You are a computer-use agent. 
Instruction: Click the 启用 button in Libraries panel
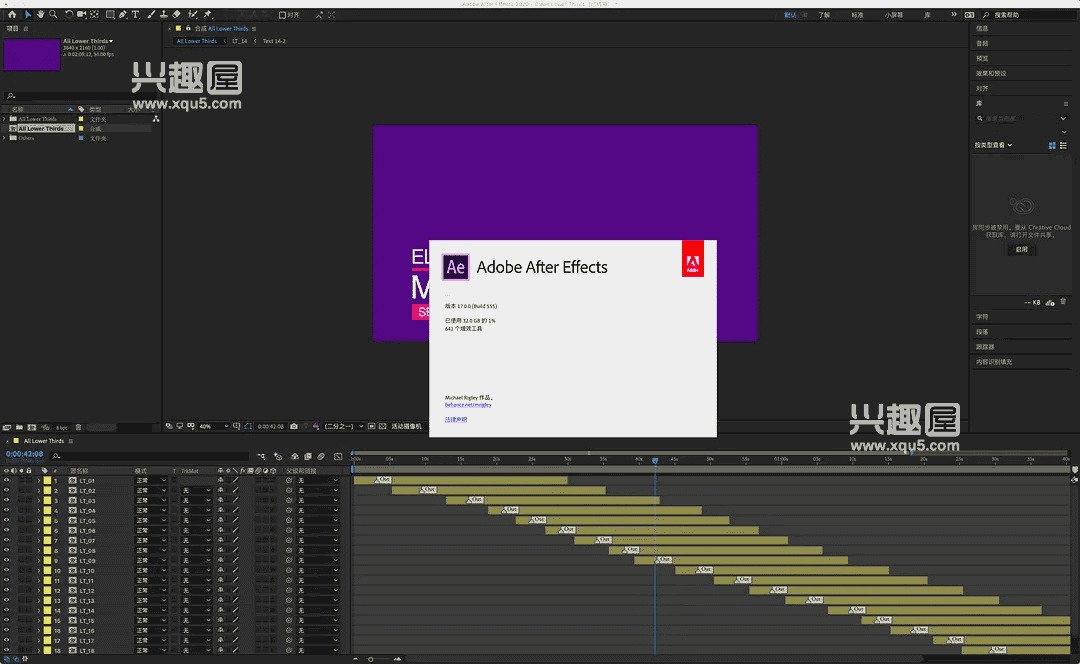click(1021, 249)
